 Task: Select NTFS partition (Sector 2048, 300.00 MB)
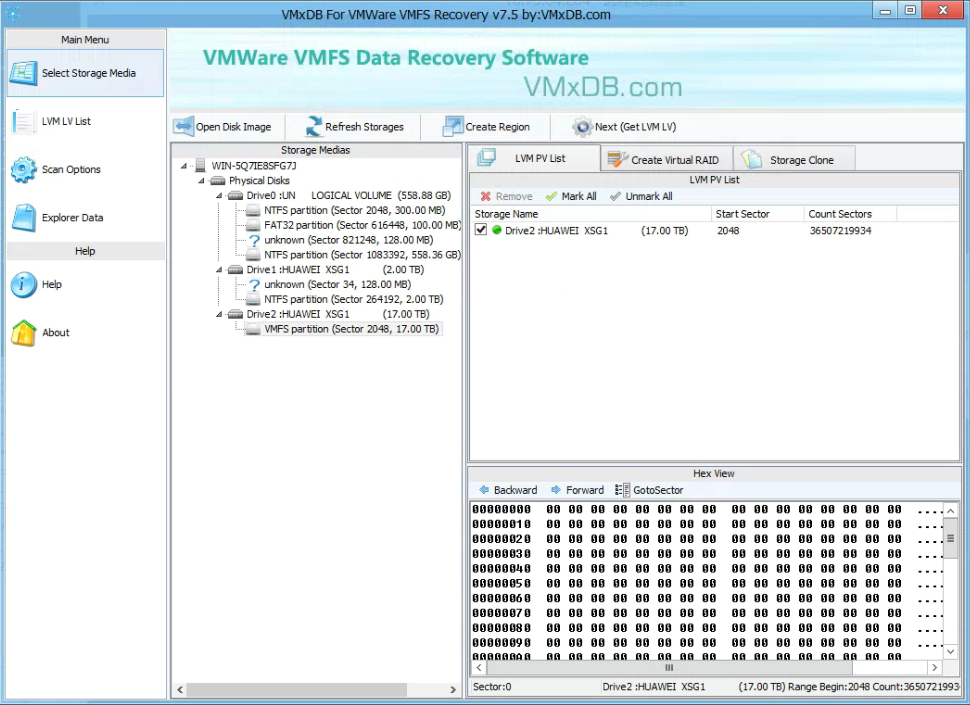354,210
